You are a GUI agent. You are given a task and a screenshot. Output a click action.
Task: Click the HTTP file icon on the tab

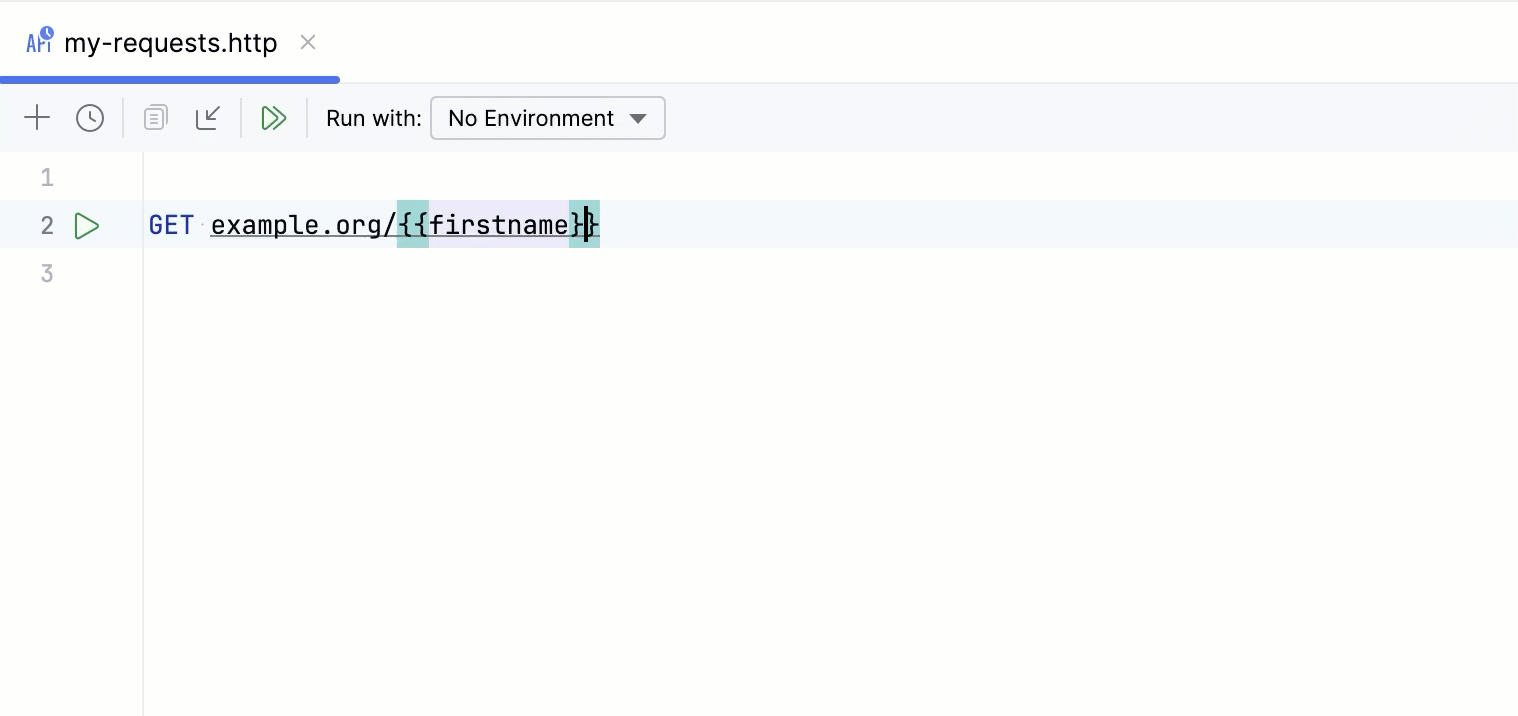[39, 41]
